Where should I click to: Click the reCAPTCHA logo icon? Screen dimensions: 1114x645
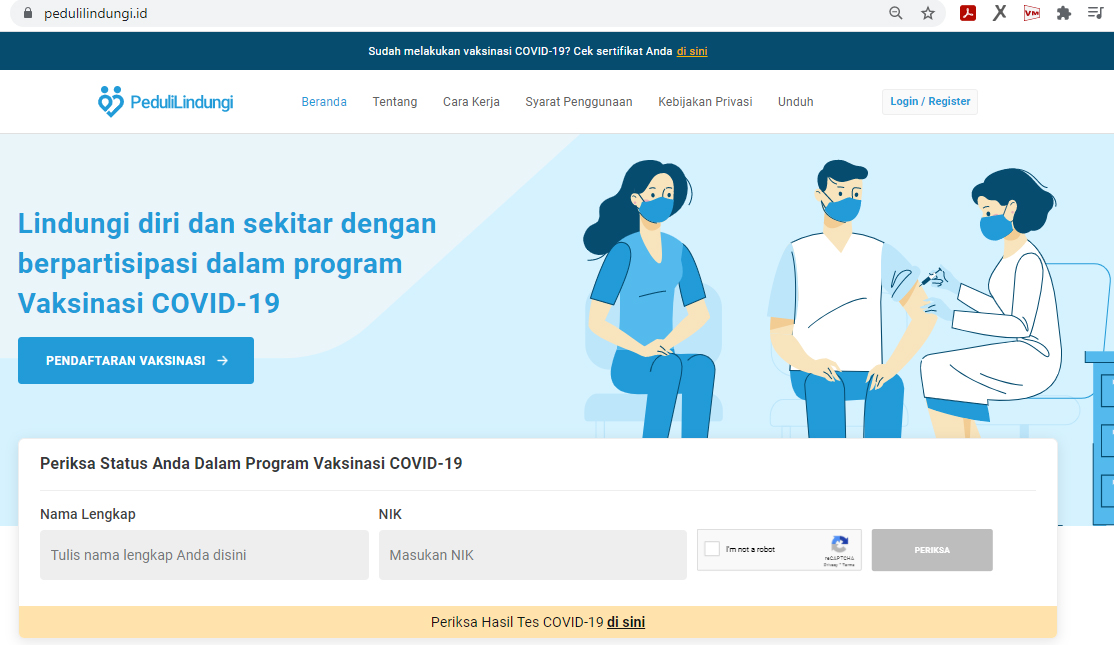tap(840, 544)
